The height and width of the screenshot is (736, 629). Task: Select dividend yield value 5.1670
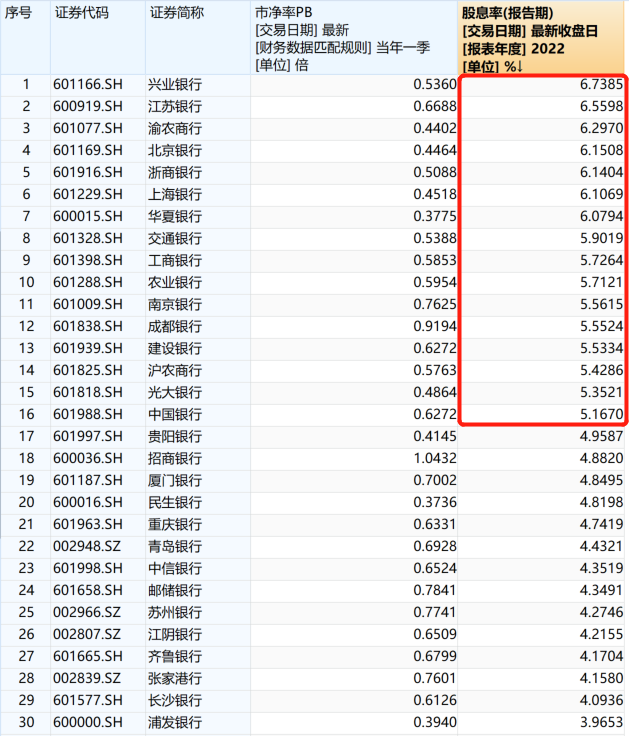coord(601,415)
